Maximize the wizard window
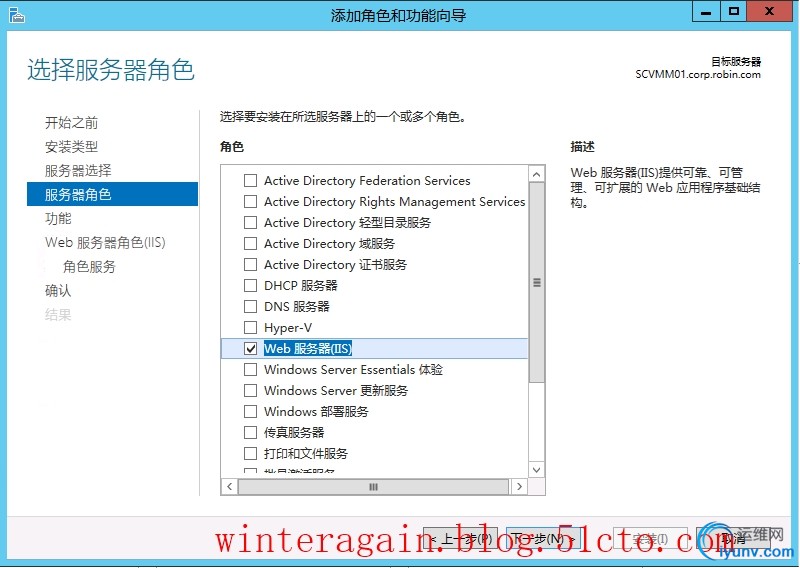 click(734, 11)
